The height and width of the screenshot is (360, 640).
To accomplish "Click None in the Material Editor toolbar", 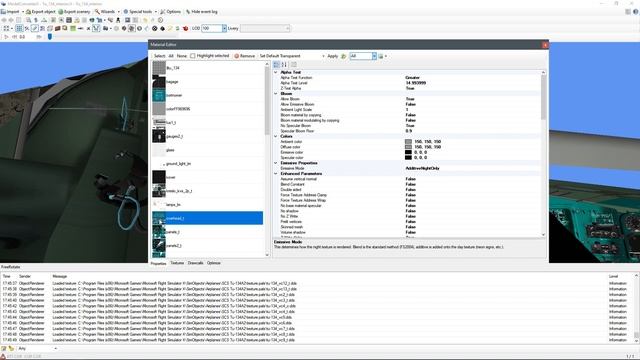I will click(182, 56).
